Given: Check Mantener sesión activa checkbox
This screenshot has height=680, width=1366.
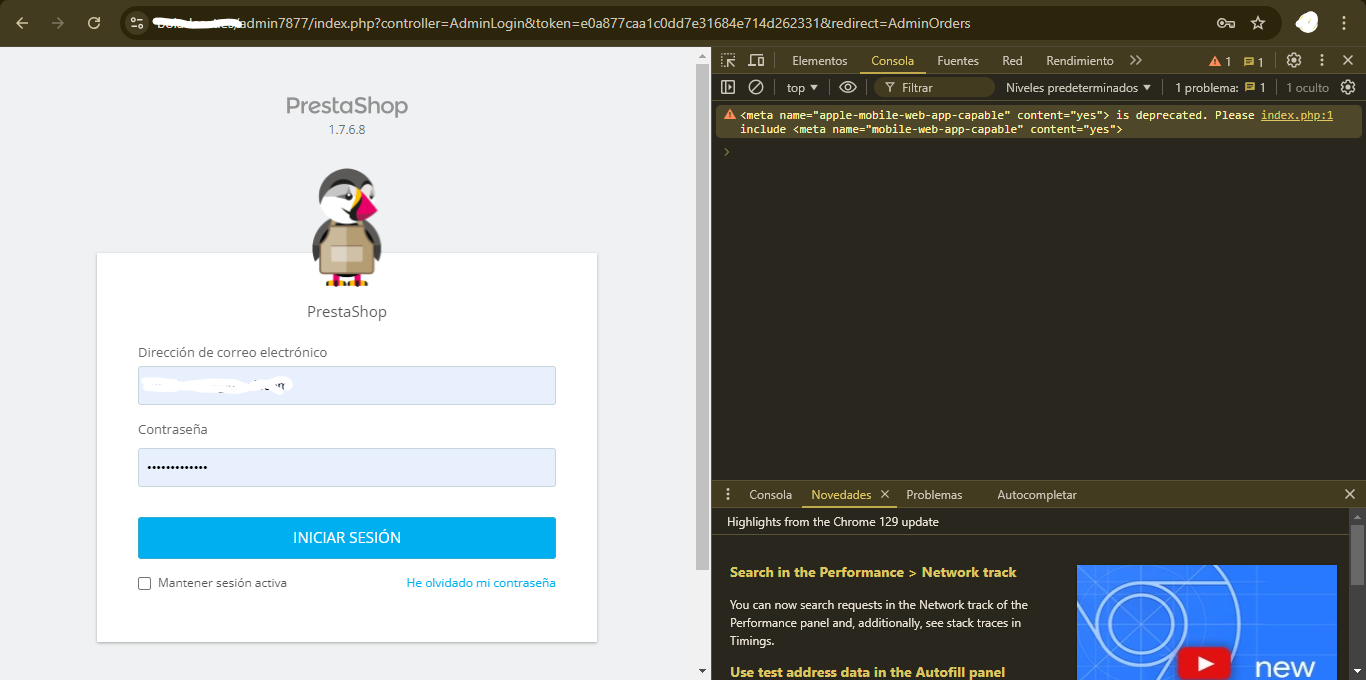Looking at the screenshot, I should 144,583.
